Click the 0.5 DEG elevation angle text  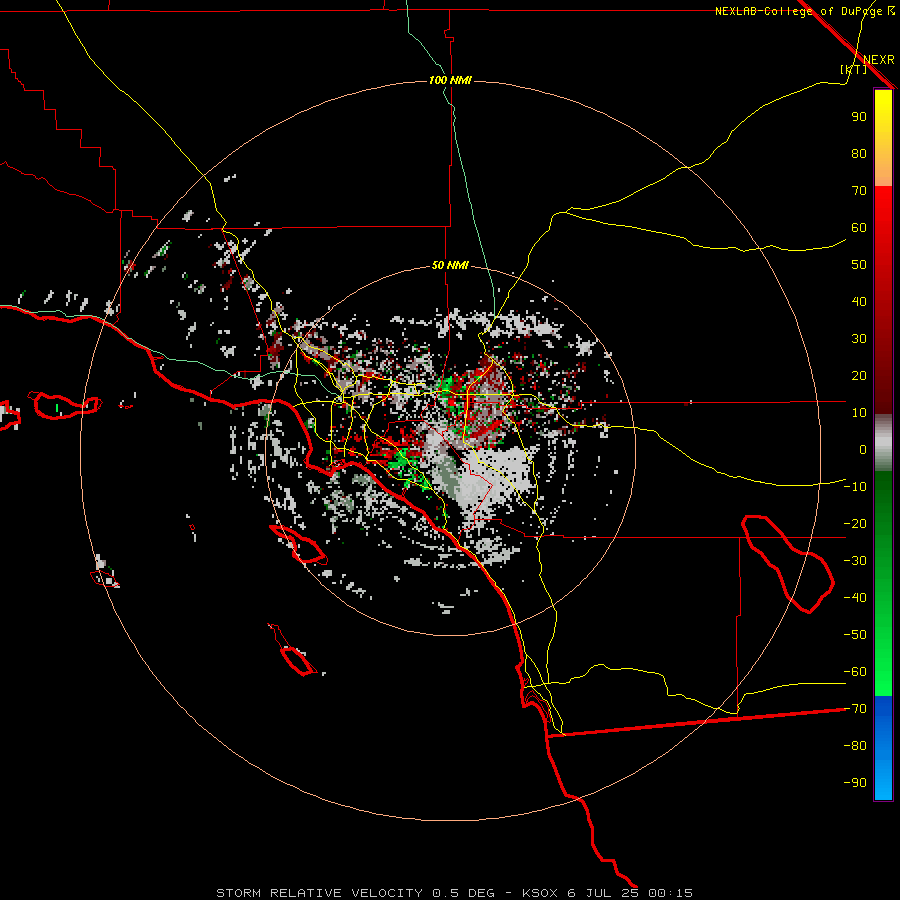463,893
